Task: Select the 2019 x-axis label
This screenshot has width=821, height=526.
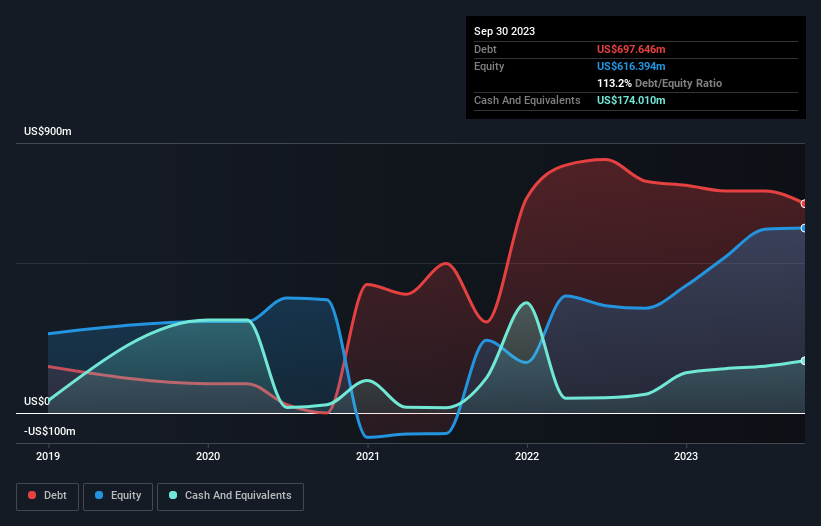Action: pyautogui.click(x=48, y=456)
